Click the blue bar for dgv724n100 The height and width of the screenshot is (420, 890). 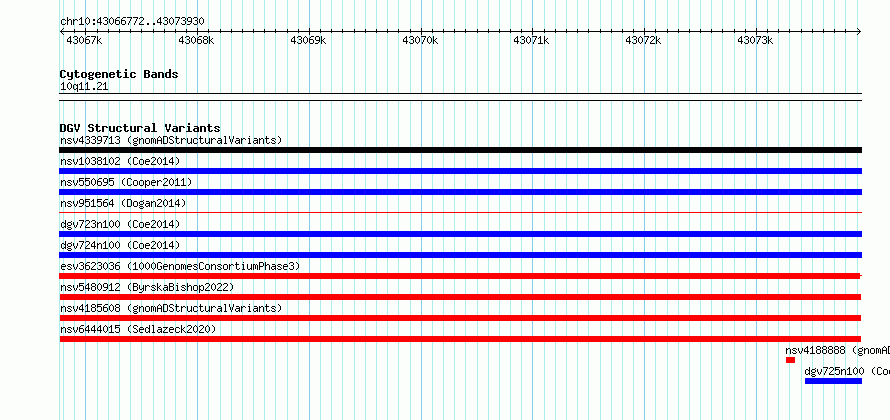(460, 255)
